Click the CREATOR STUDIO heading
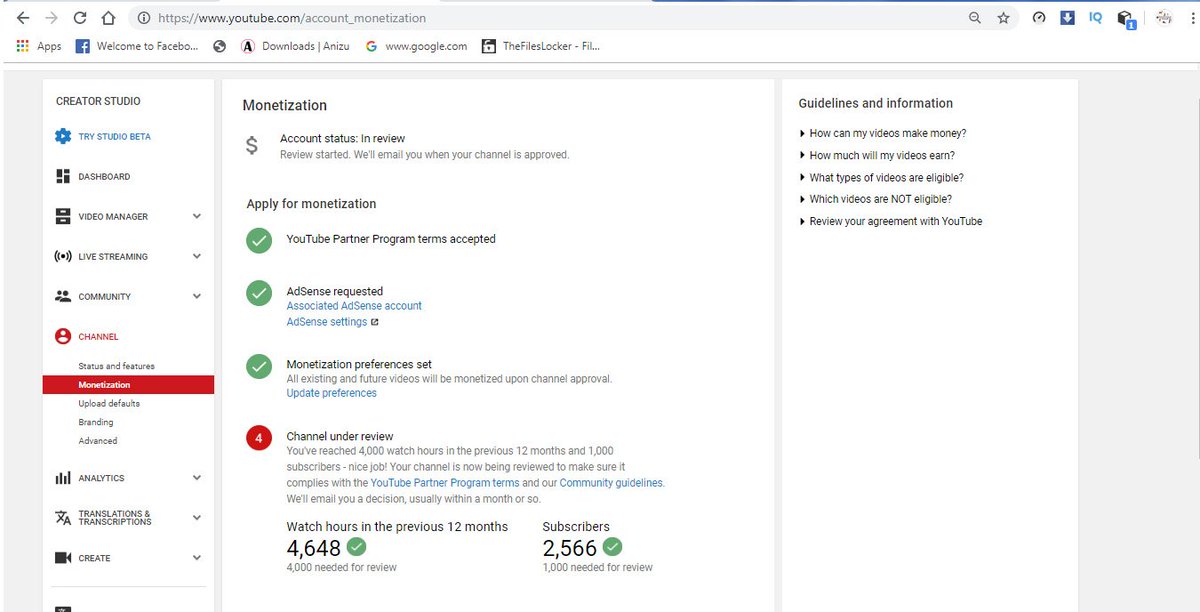1200x612 pixels. (x=98, y=101)
